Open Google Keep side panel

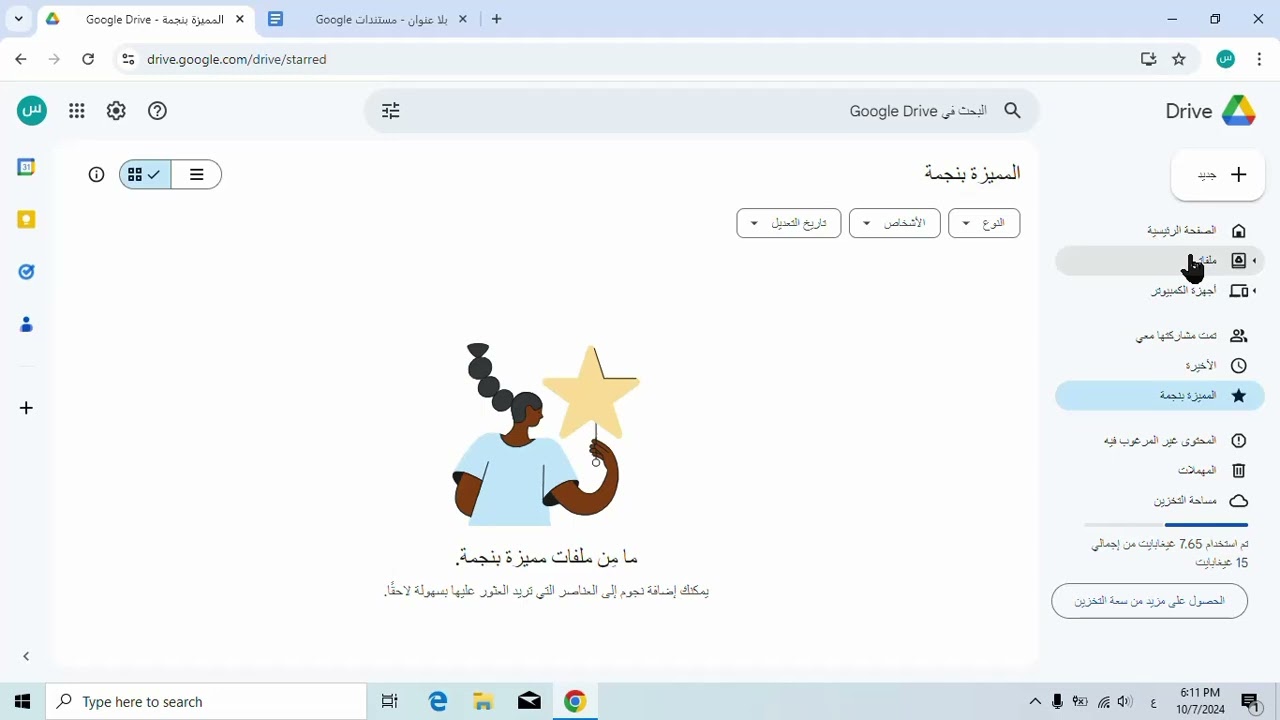(26, 220)
